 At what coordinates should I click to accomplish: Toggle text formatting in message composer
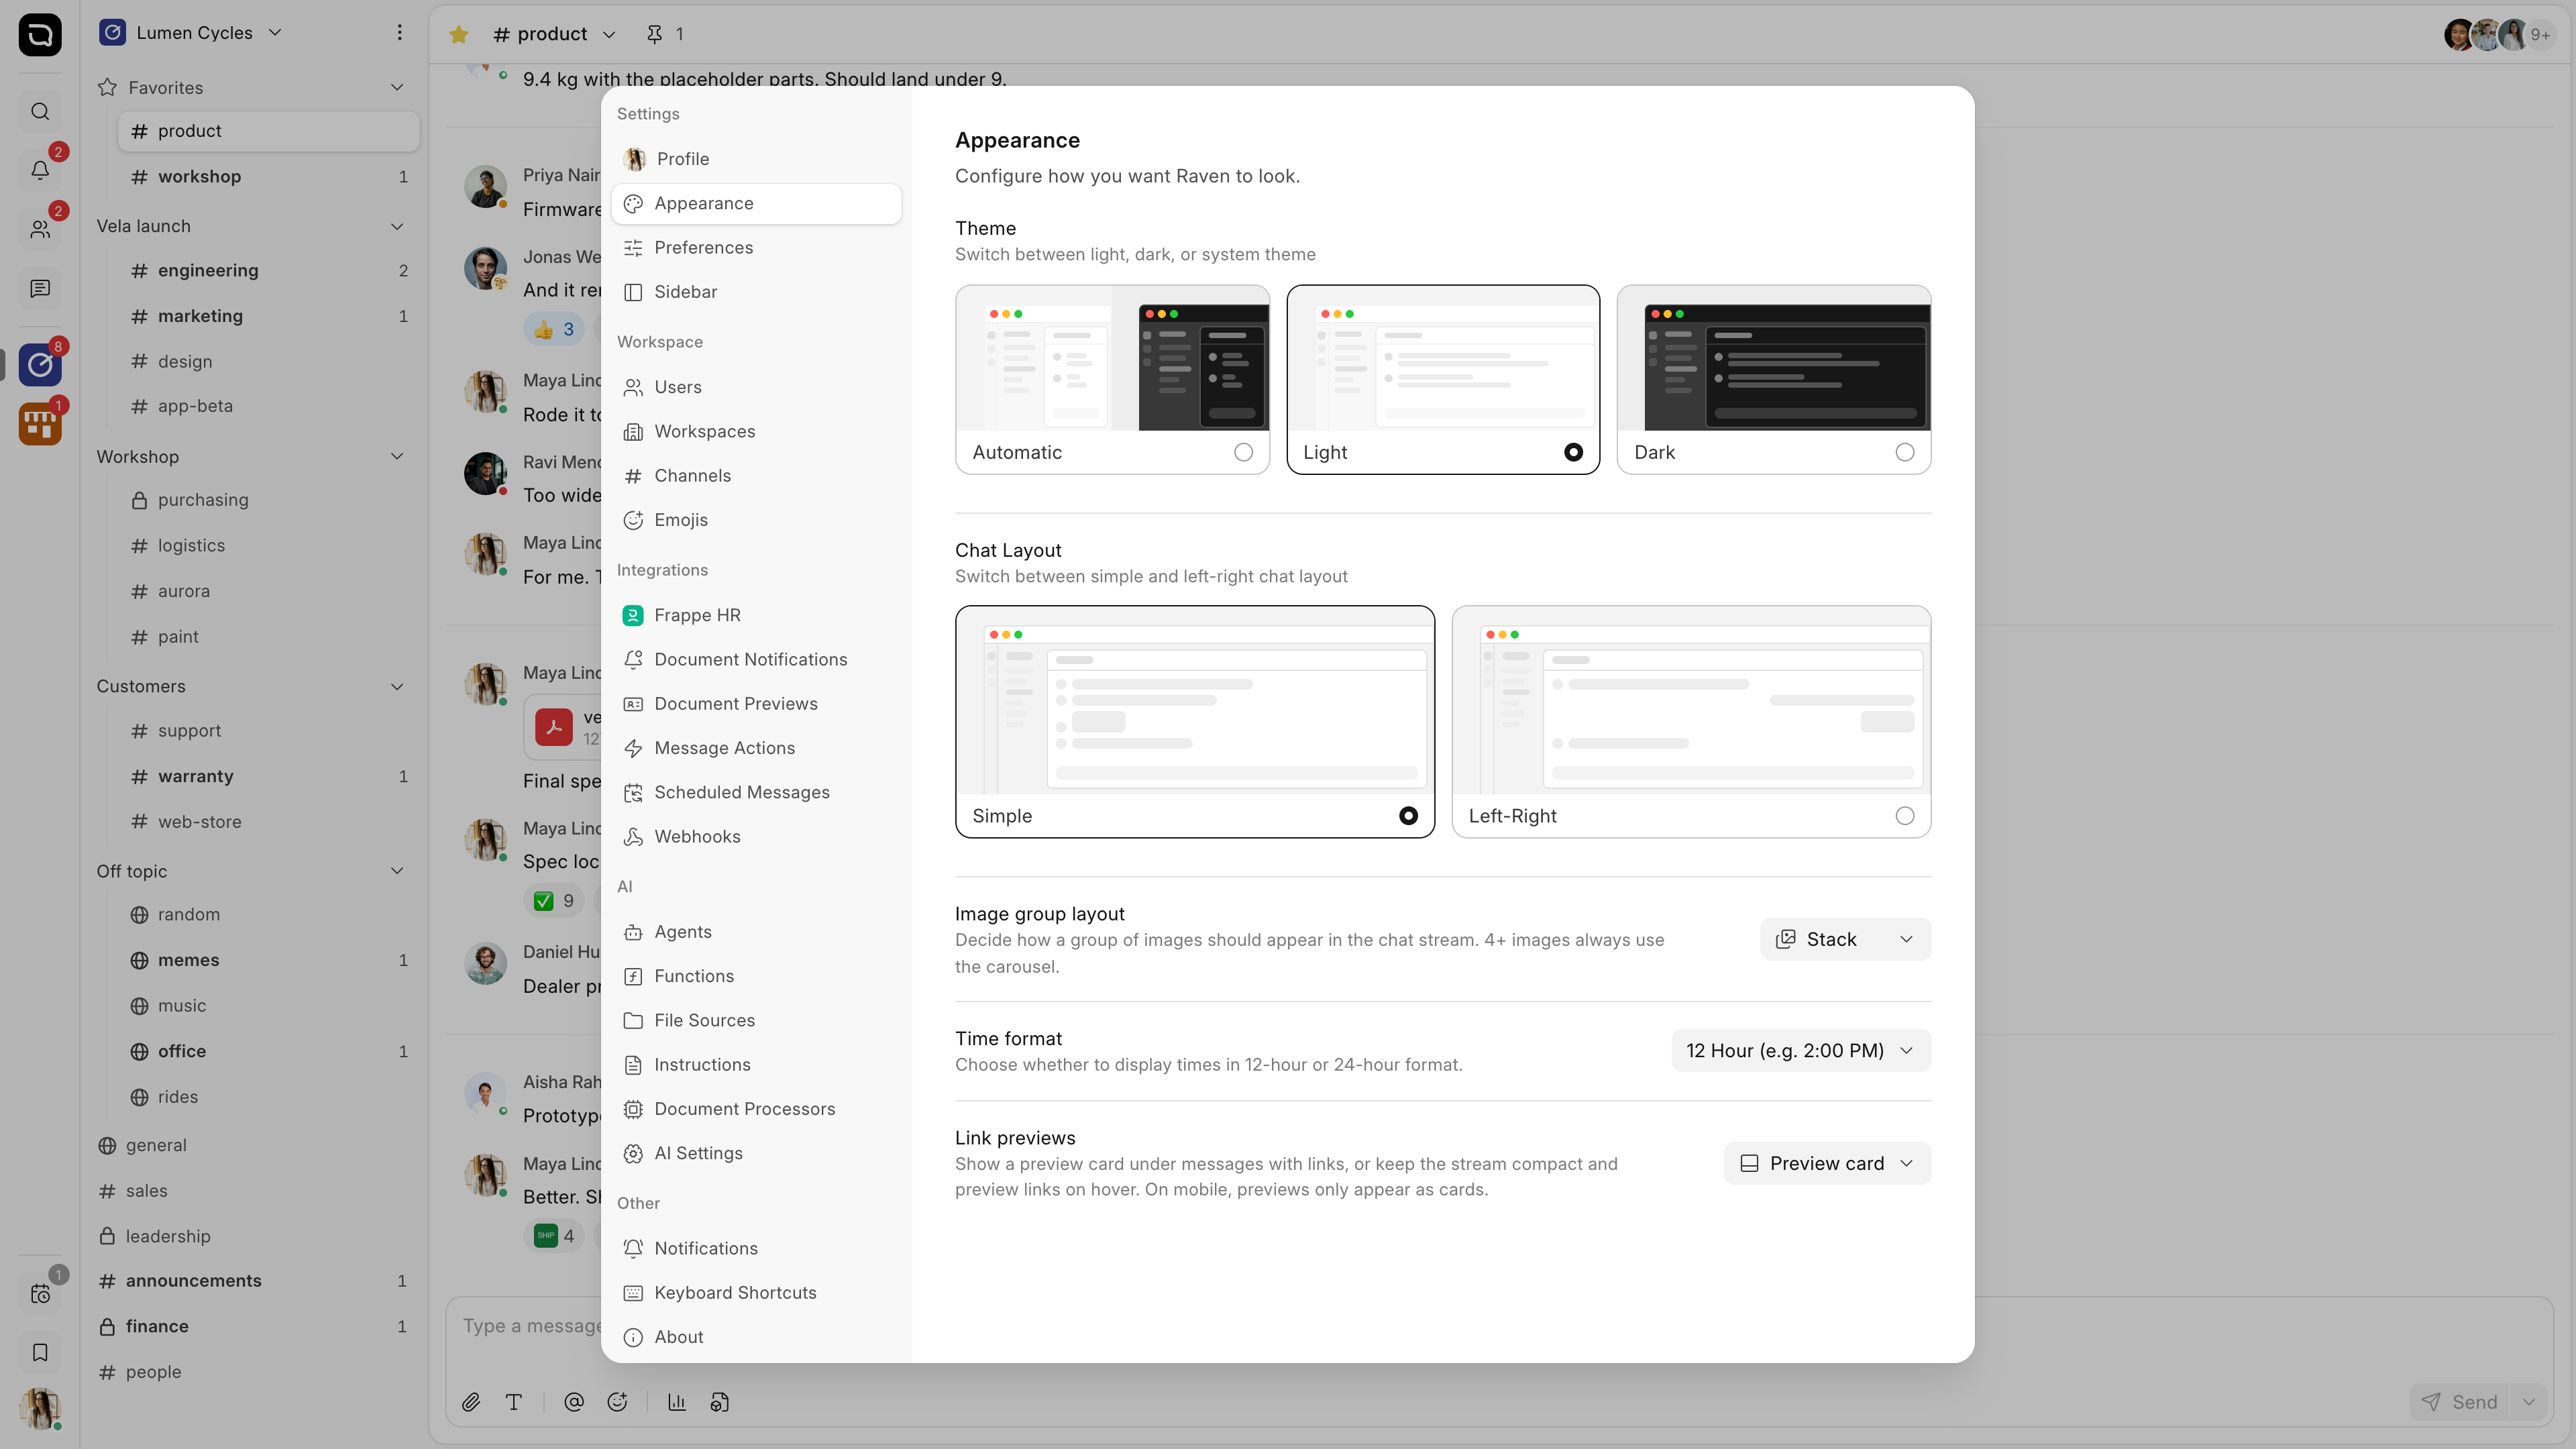tap(514, 1402)
